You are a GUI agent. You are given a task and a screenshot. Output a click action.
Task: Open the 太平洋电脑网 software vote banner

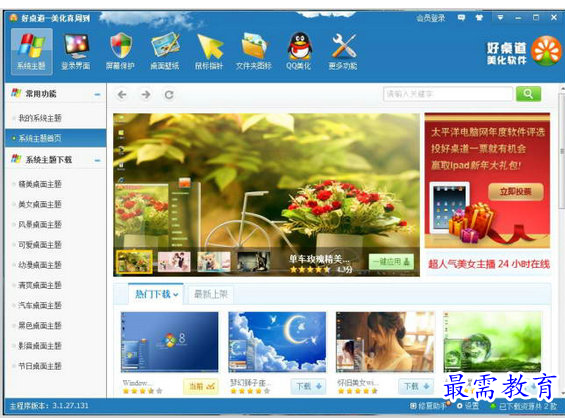(487, 181)
